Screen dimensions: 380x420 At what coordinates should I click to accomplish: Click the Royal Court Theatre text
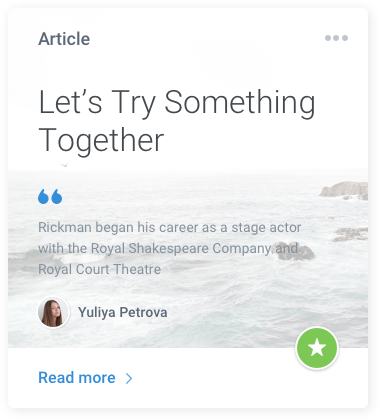pos(99,269)
